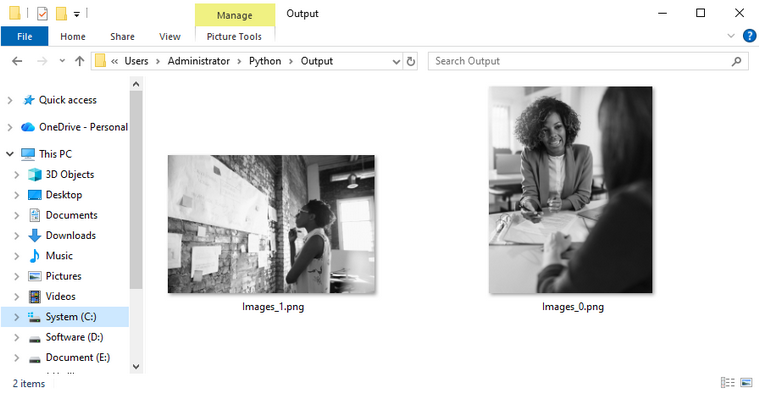Expand the ribbon with the chevron

click(x=731, y=36)
